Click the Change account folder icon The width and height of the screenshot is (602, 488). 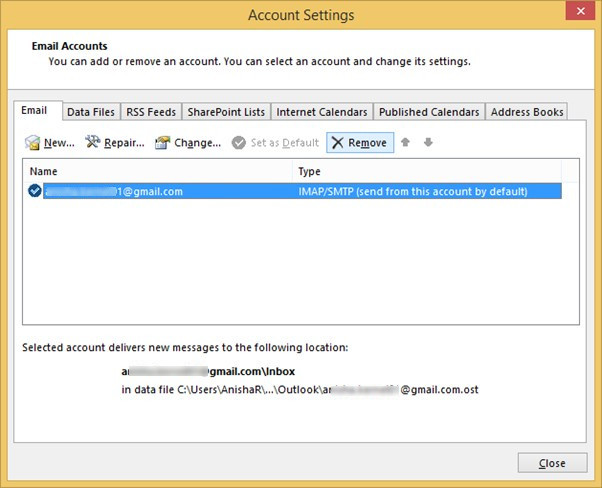[x=162, y=143]
